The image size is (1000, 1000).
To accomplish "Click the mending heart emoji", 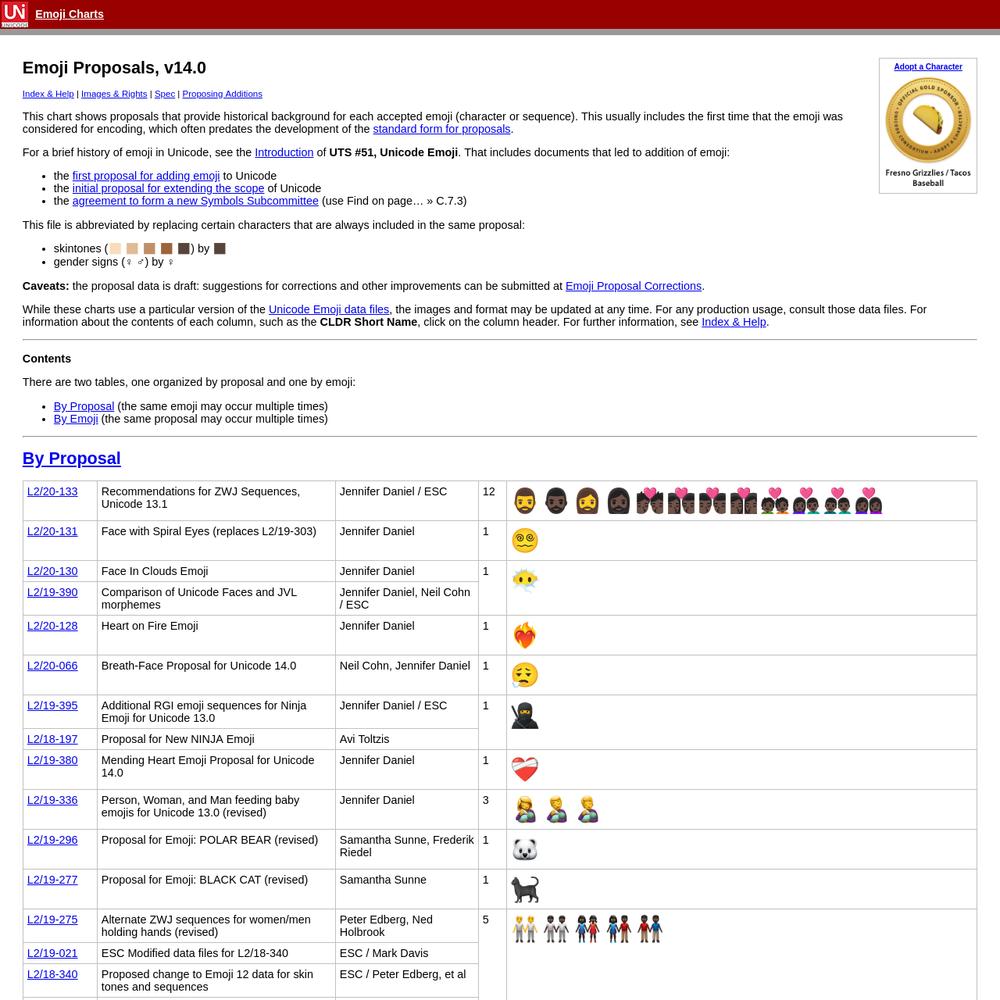I will point(525,769).
